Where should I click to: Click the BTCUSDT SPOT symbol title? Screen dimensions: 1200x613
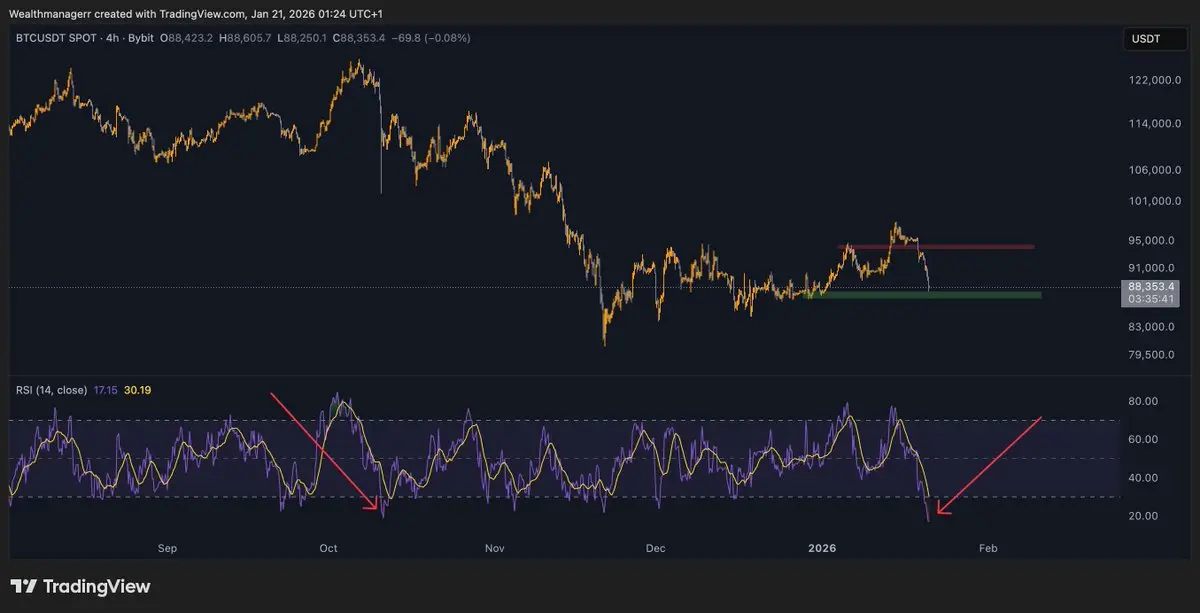(55, 38)
